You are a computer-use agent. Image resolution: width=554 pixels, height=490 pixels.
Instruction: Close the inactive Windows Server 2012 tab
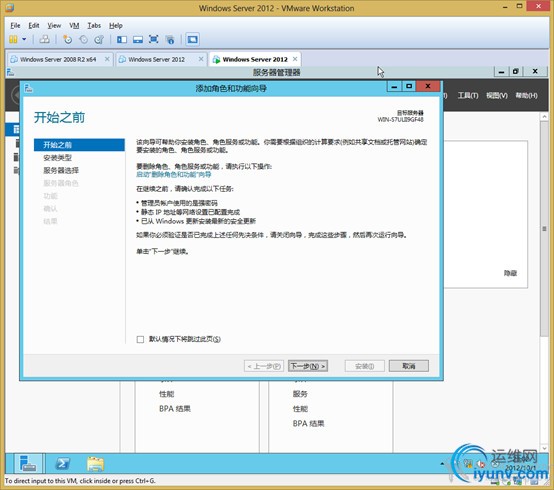[x=201, y=59]
